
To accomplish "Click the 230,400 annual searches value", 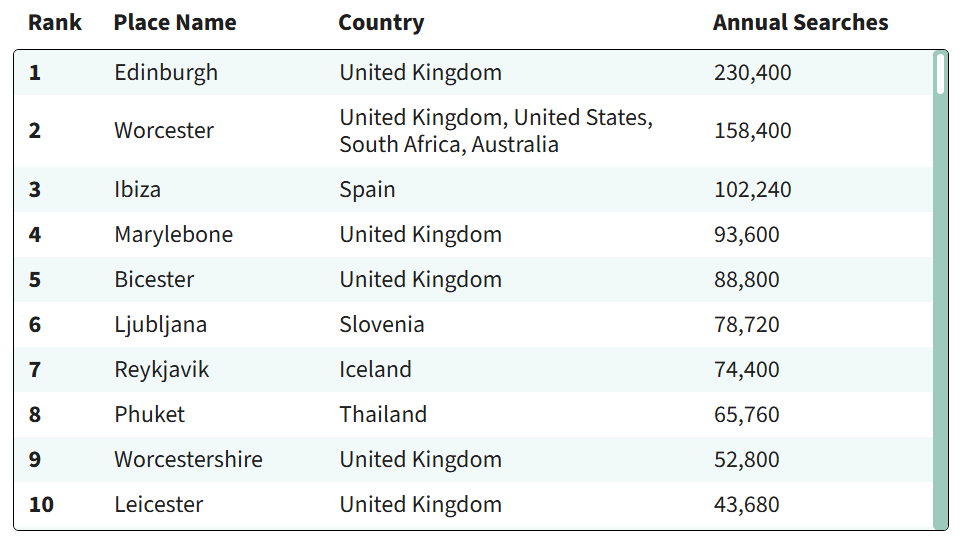I will coord(752,73).
